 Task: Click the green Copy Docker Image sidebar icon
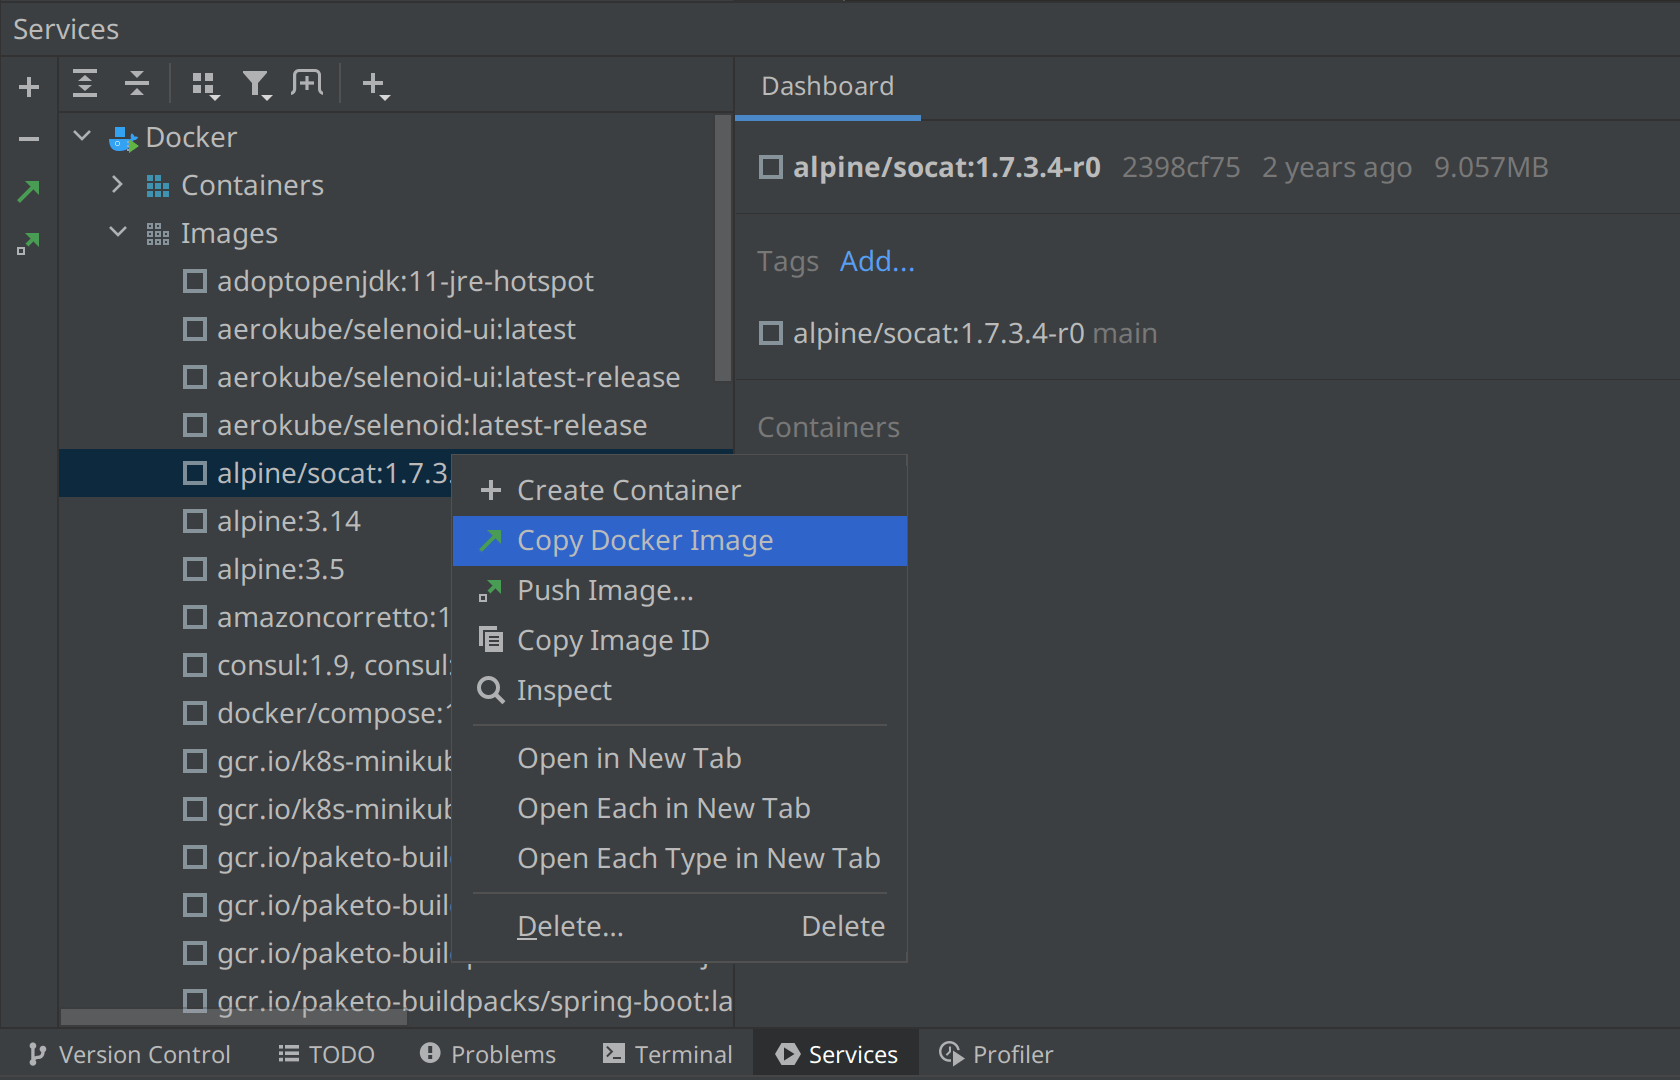29,191
